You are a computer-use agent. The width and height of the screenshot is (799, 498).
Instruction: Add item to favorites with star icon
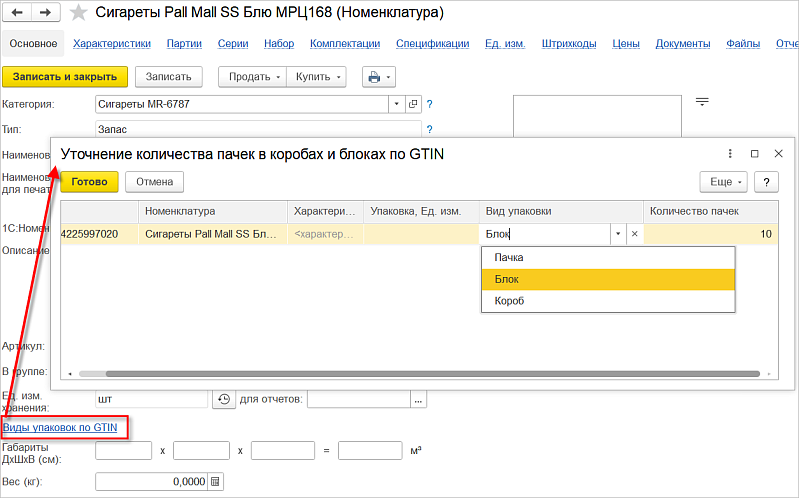[78, 14]
